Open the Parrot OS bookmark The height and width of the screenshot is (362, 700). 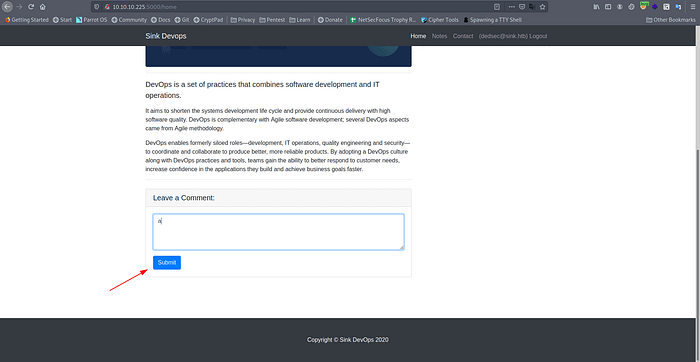(x=92, y=20)
